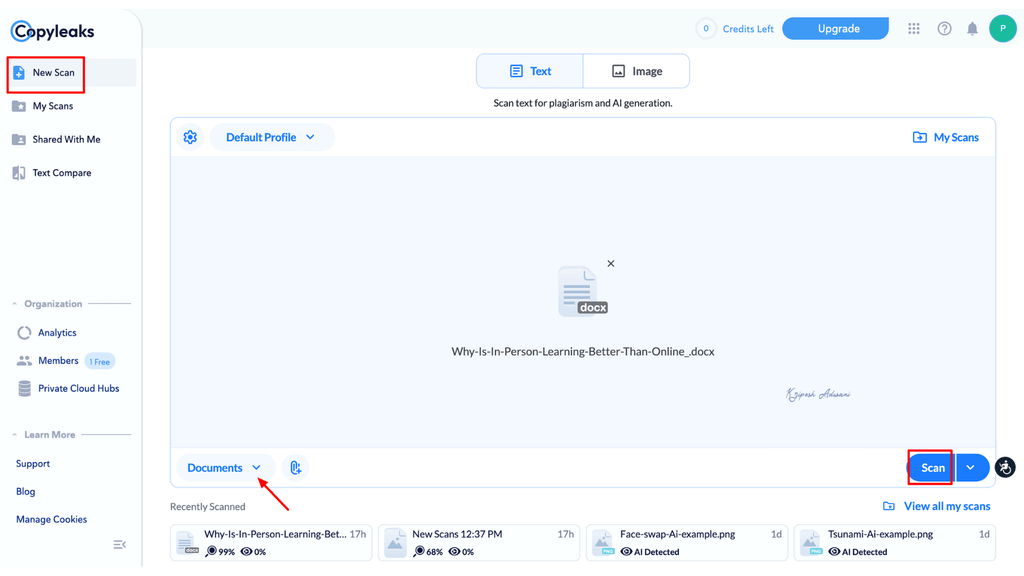
Task: Open Manage Cookies
Action: [52, 519]
